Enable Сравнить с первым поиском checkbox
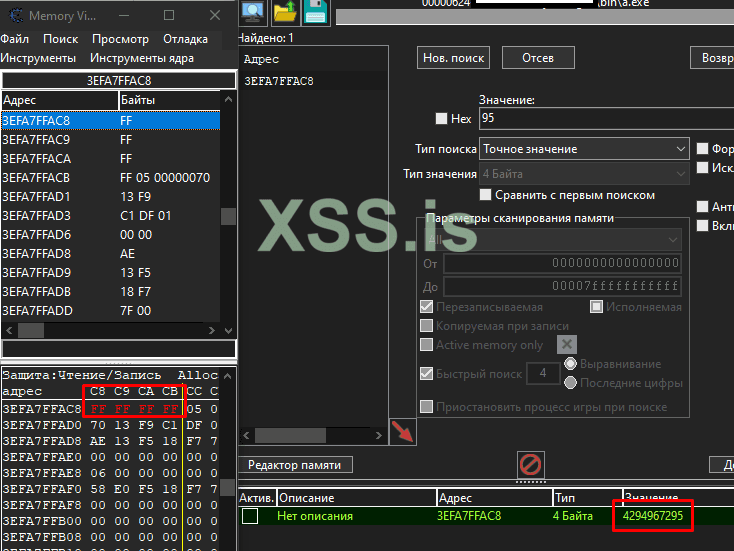This screenshot has height=551, width=734. [485, 195]
